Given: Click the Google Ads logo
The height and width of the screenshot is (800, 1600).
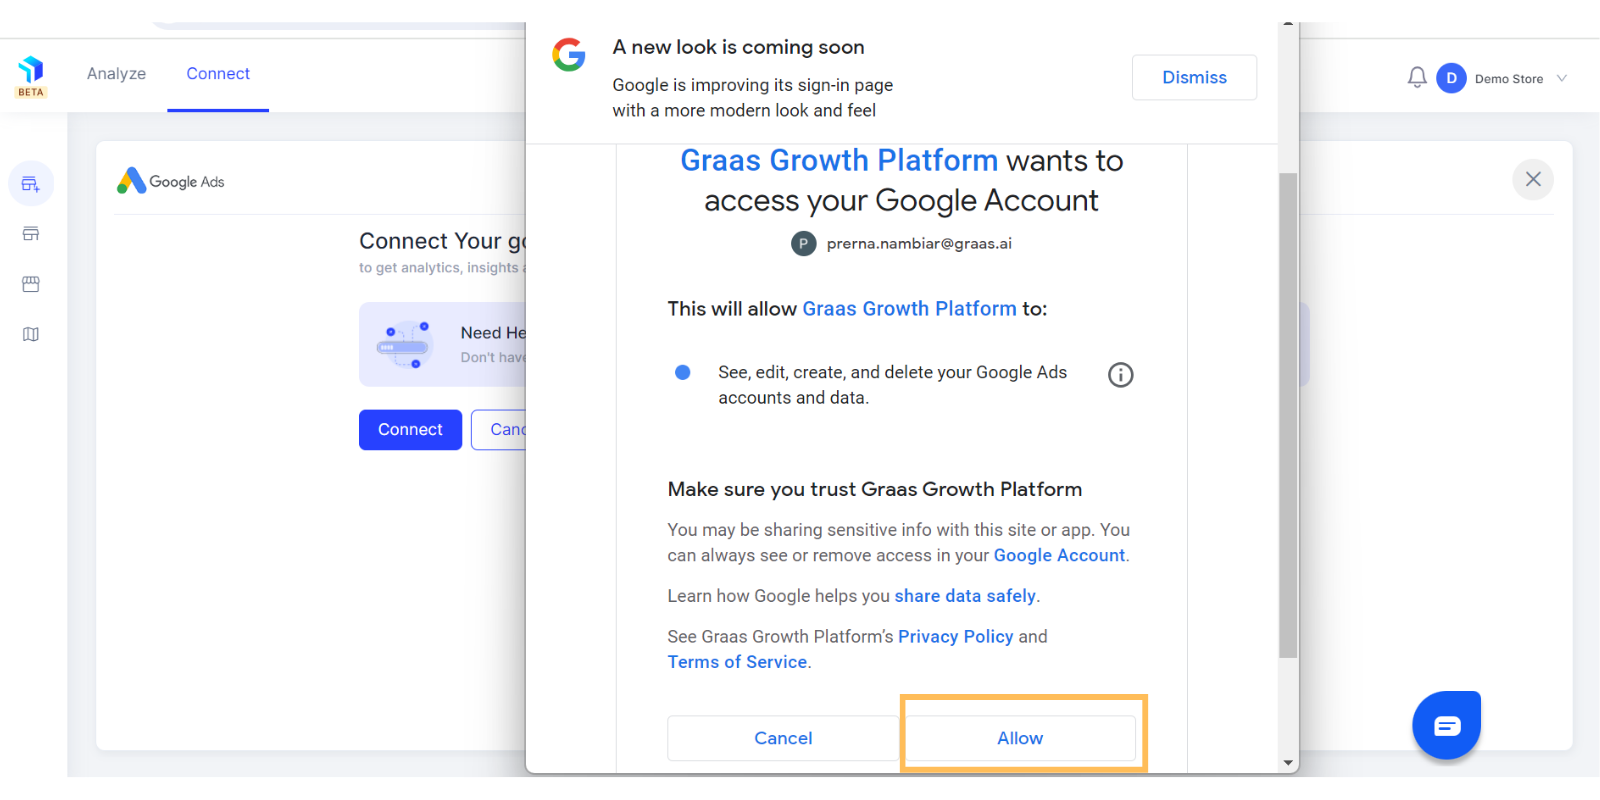Looking at the screenshot, I should click(x=171, y=181).
